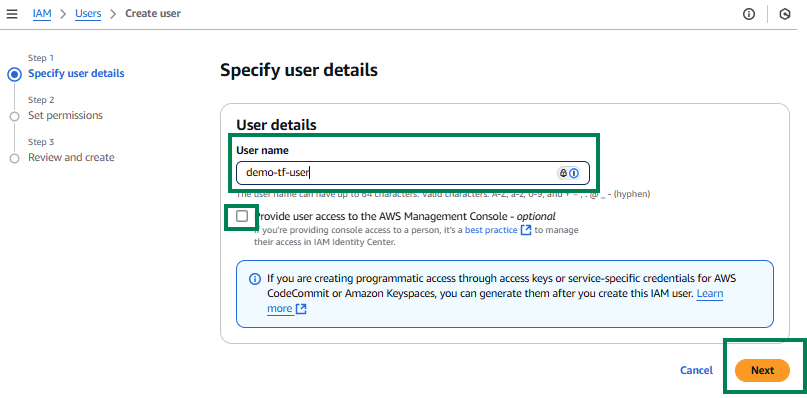The image size is (807, 398).
Task: Click the 'Specify user details' page heading
Action: pos(299,70)
